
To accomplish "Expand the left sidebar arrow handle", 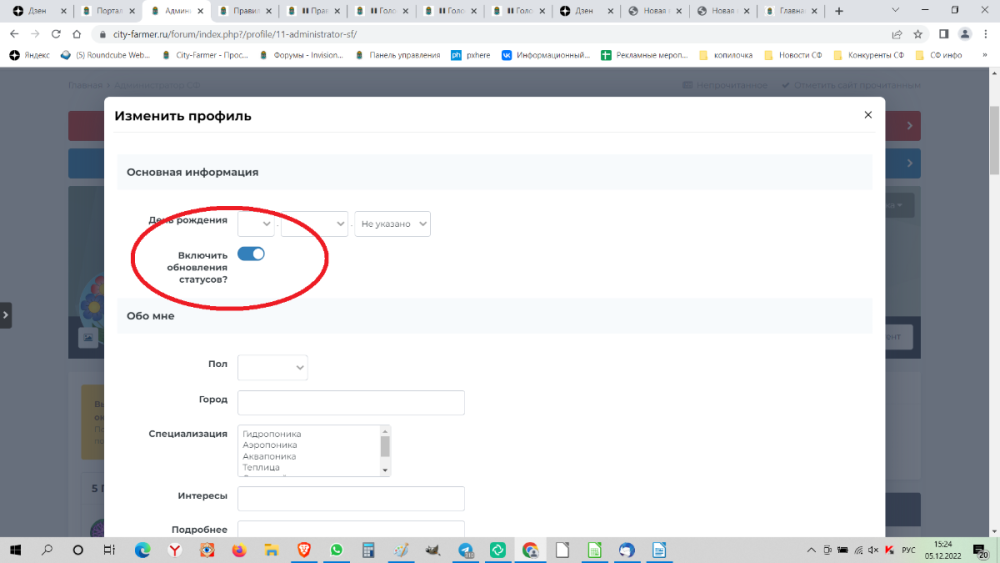I will (x=6, y=315).
